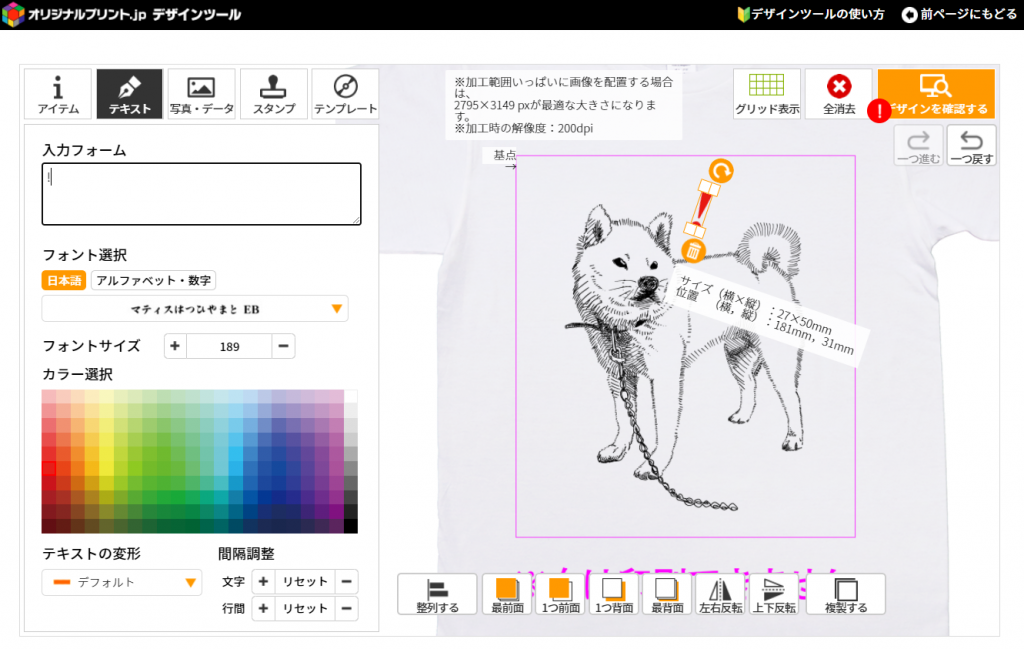Pick the black color swatch
The height and width of the screenshot is (649, 1024).
click(x=351, y=526)
